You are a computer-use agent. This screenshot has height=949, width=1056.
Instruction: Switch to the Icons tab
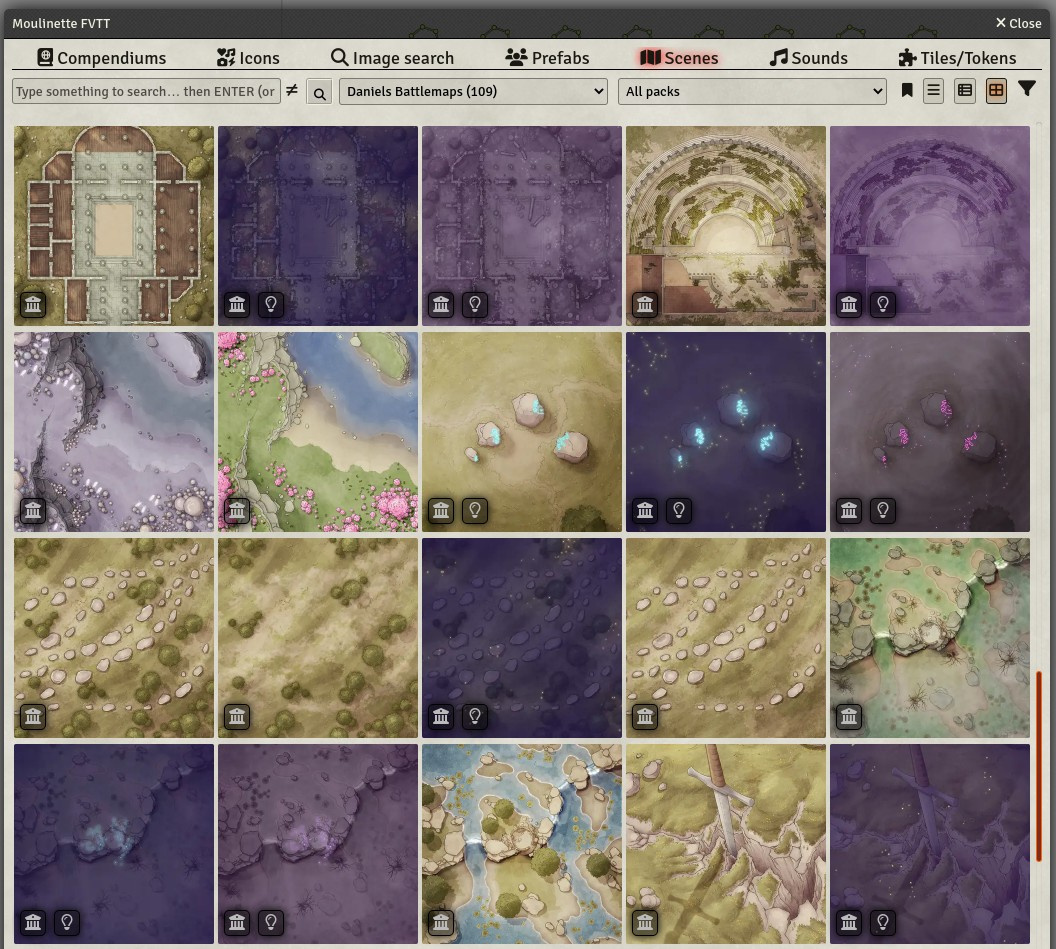pyautogui.click(x=248, y=58)
